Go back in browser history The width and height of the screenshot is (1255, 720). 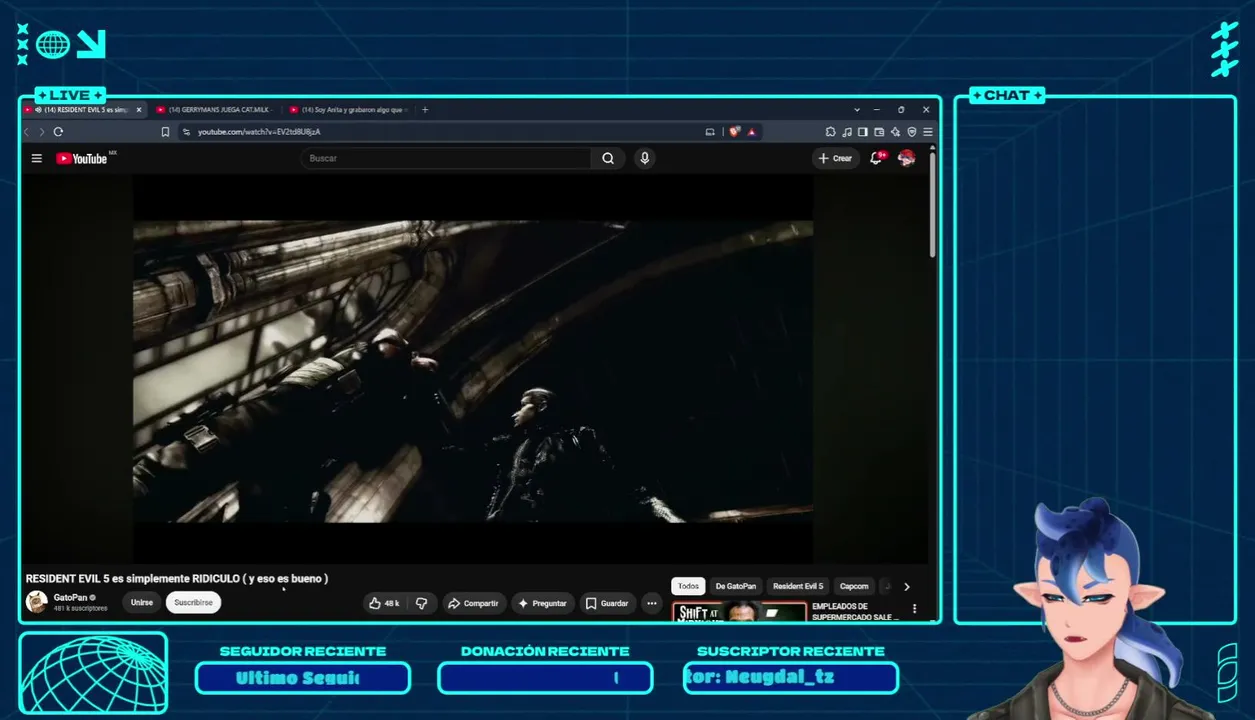pyautogui.click(x=27, y=131)
